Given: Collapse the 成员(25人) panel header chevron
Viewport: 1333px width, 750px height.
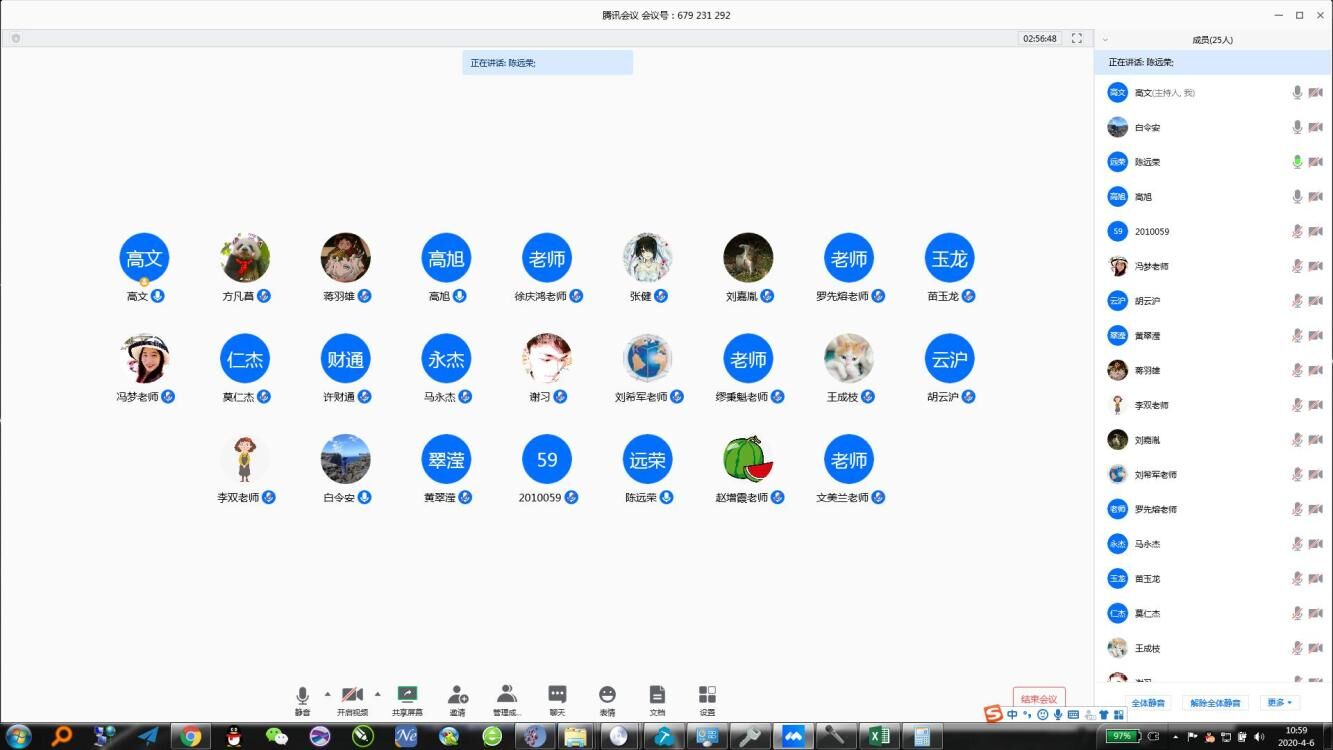Looking at the screenshot, I should [1105, 40].
